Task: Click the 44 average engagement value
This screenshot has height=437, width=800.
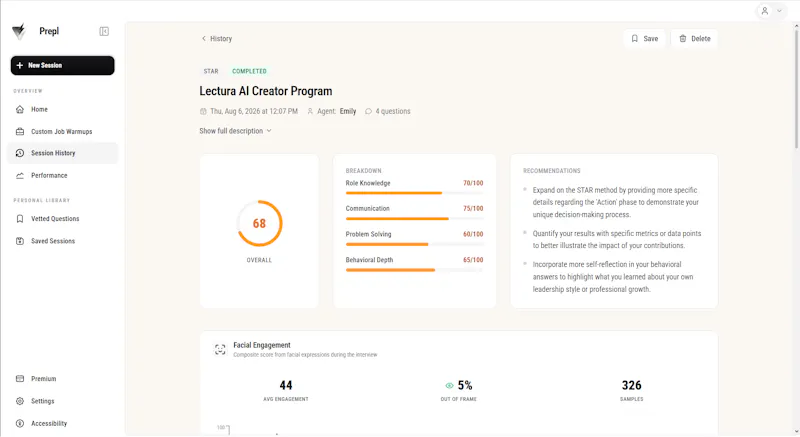Action: click(x=286, y=385)
